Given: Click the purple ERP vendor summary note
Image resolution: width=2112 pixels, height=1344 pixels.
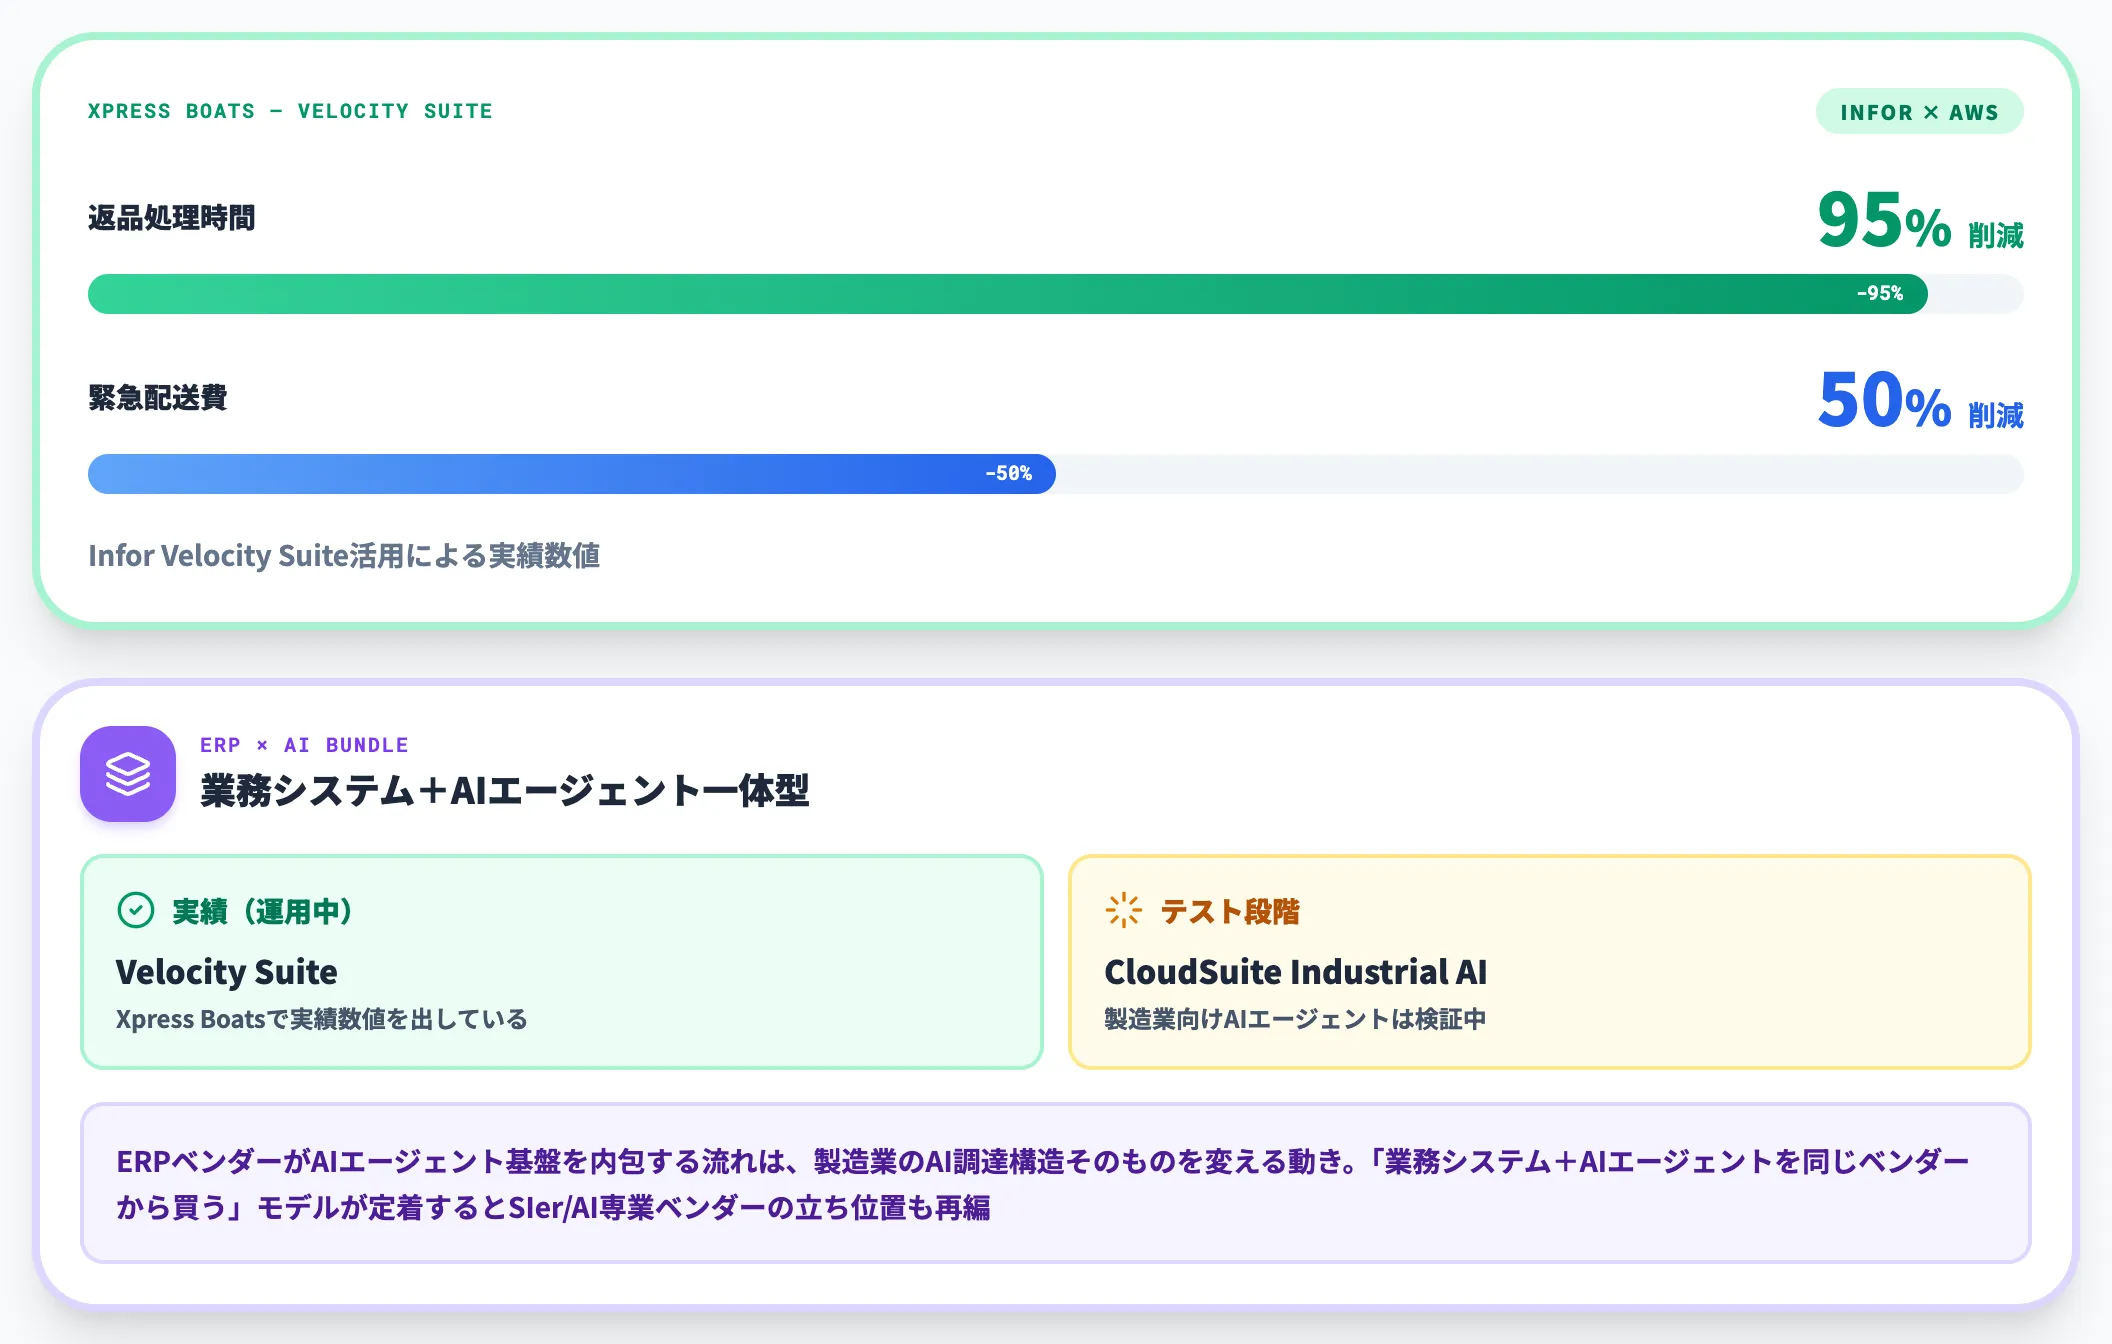Looking at the screenshot, I should coord(1056,1184).
